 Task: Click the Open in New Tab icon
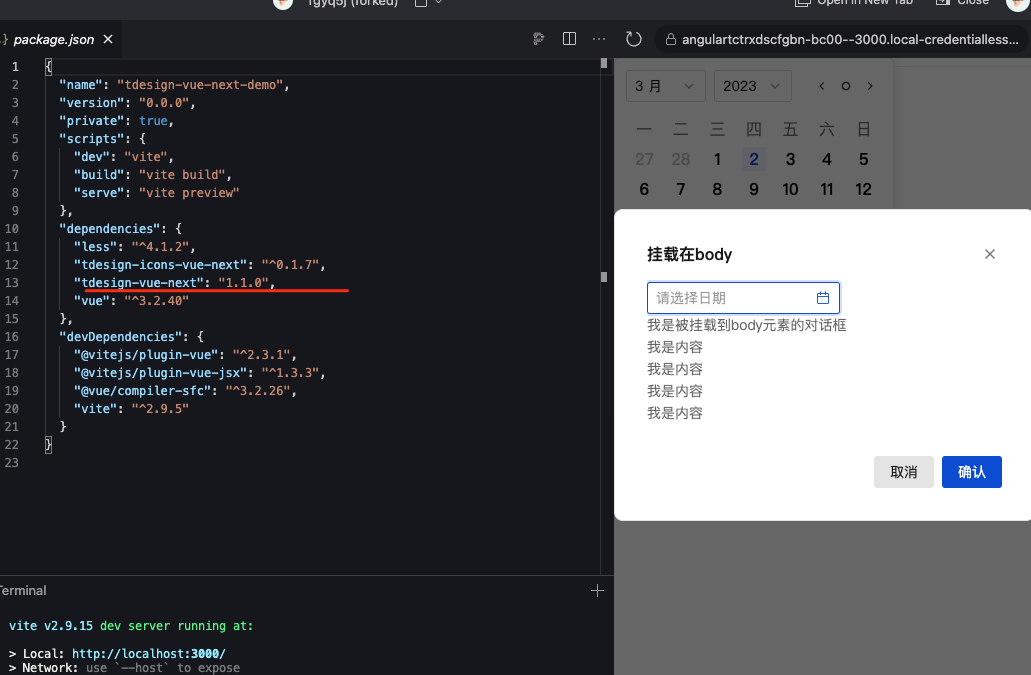tap(802, 3)
